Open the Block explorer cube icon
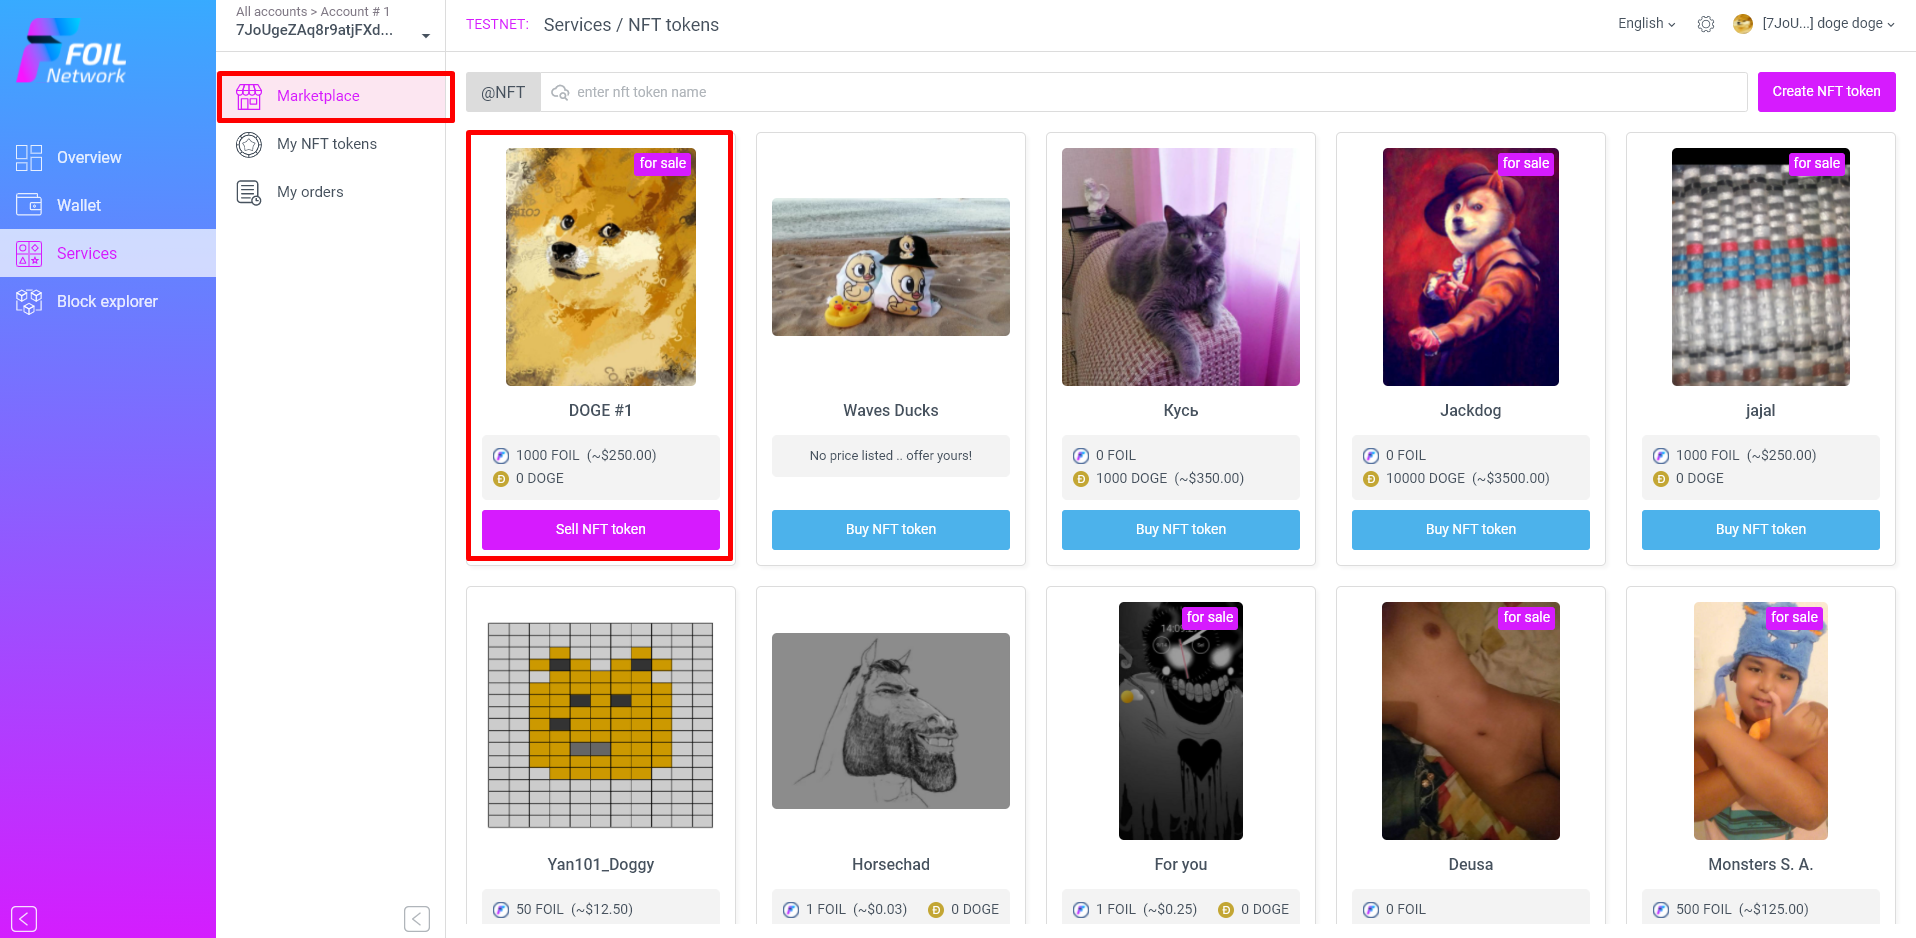This screenshot has width=1916, height=938. coord(29,301)
